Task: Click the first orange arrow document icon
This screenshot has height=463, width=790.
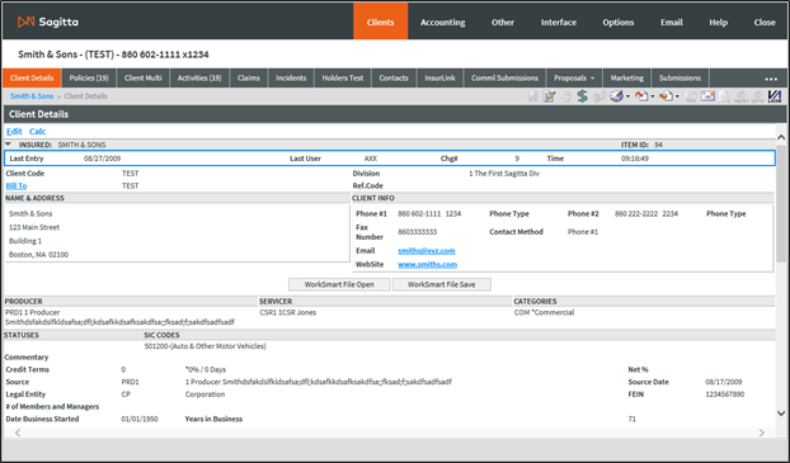Action: tap(640, 96)
